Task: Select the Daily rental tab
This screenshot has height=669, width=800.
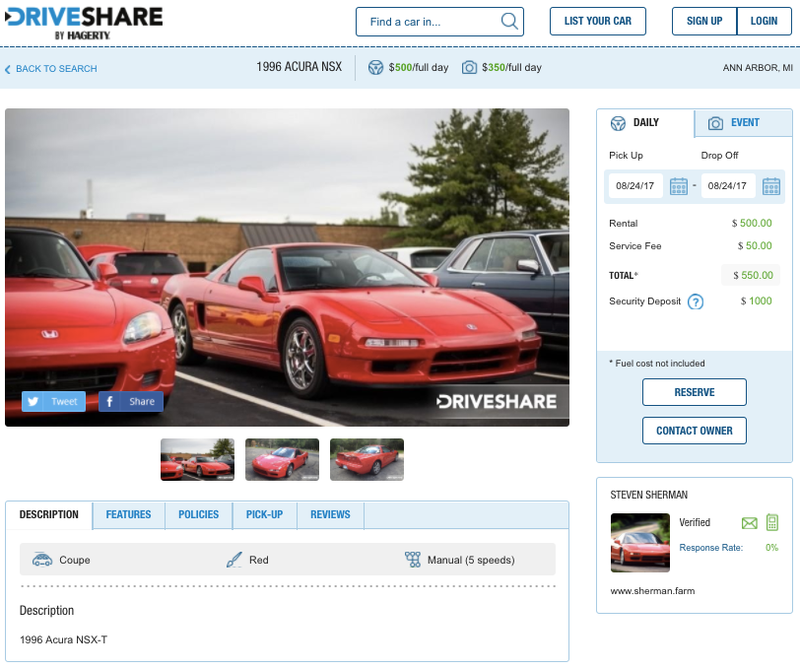Action: [645, 123]
